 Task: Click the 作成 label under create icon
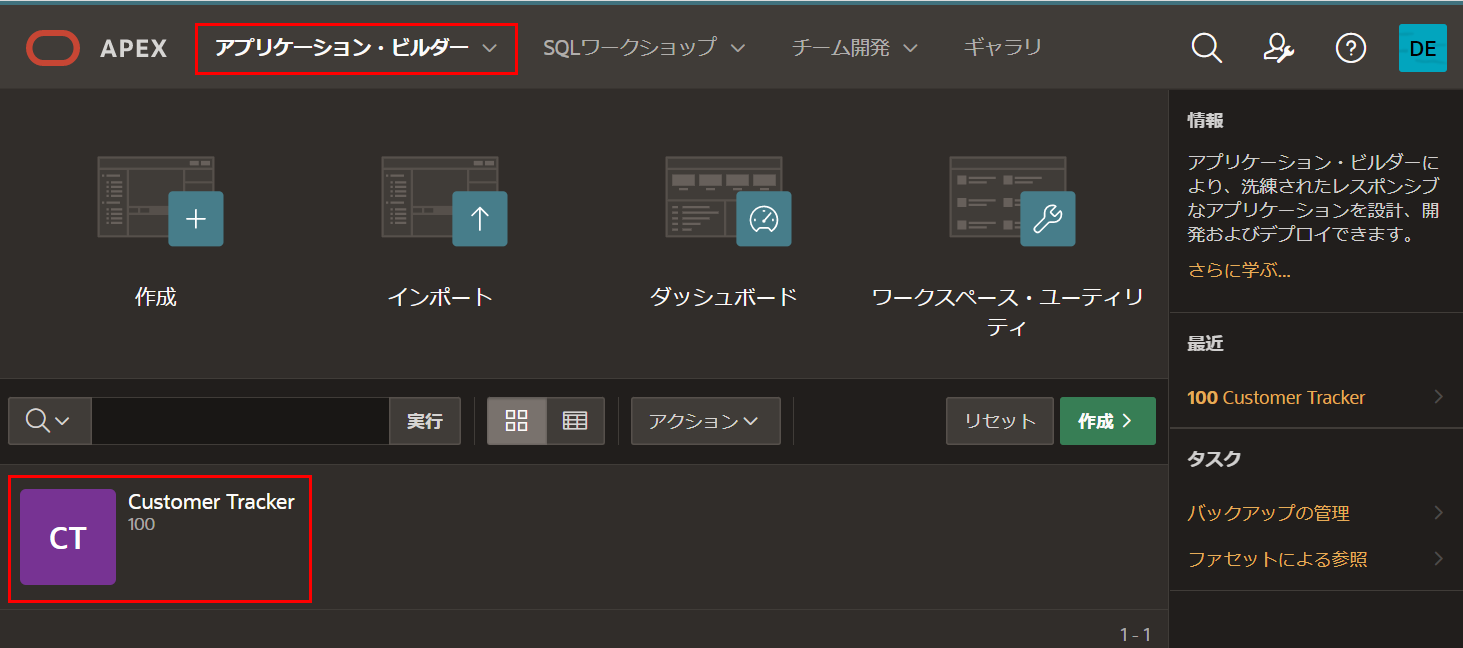(x=156, y=297)
